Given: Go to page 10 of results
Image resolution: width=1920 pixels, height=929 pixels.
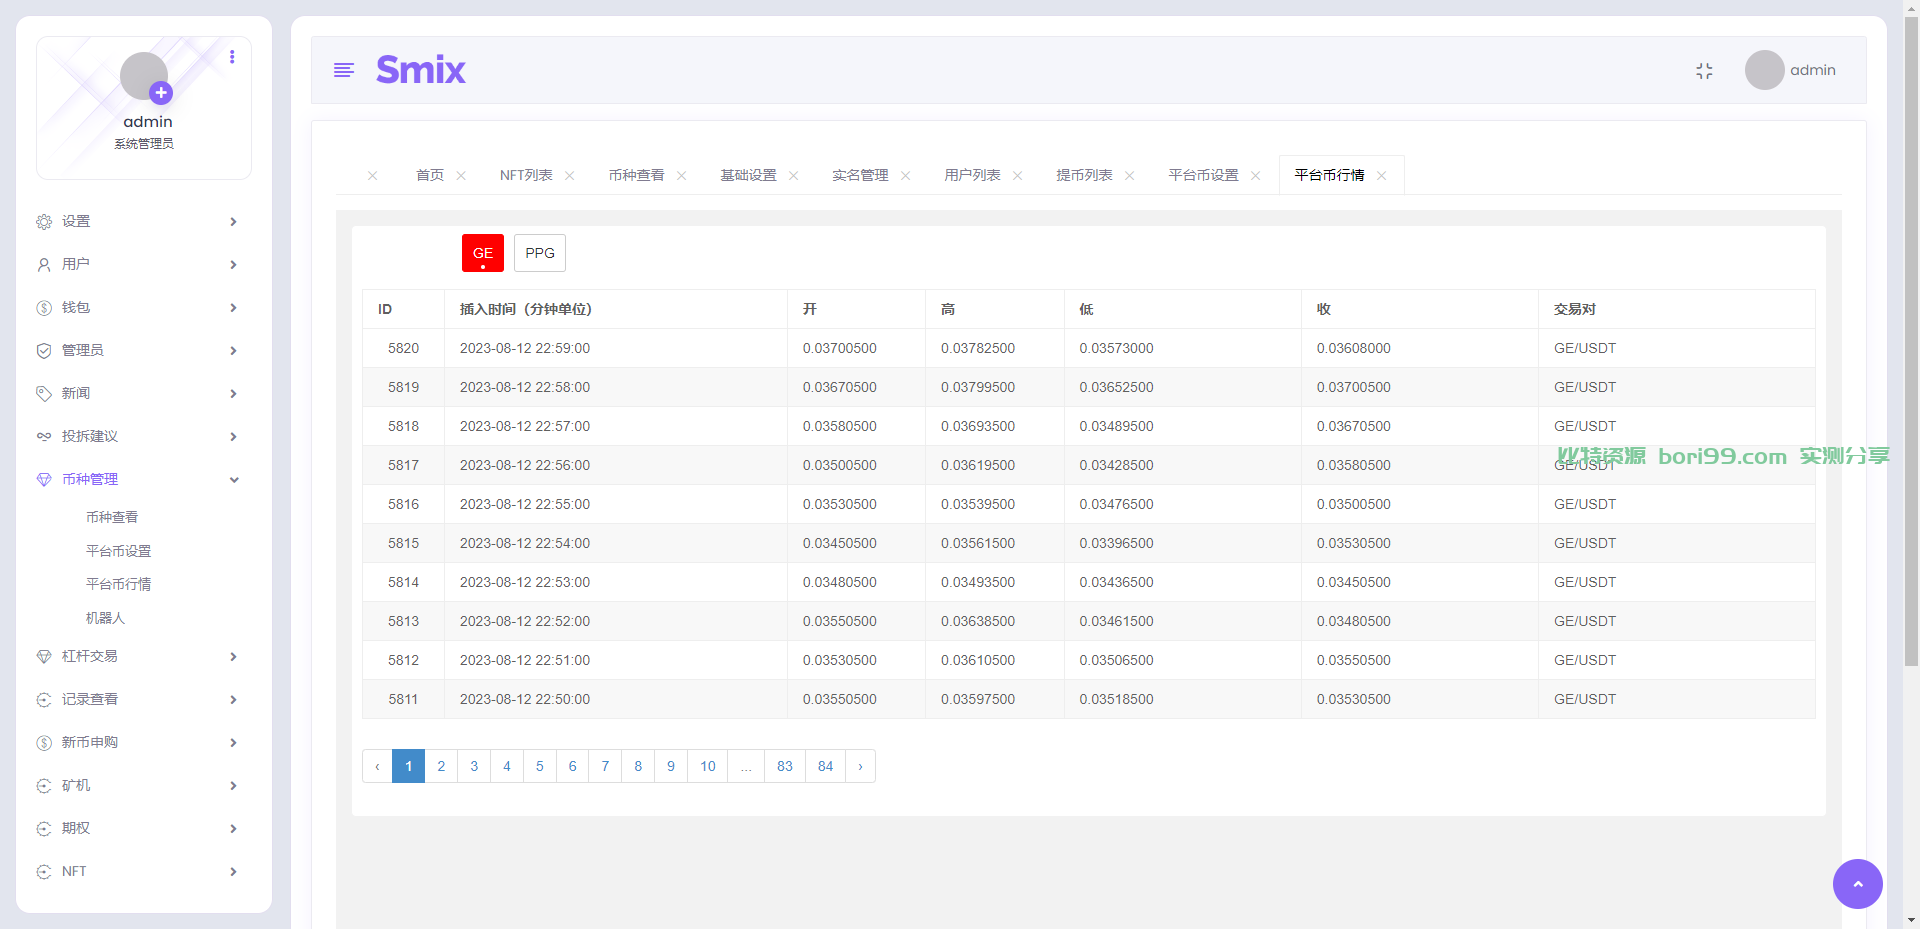Looking at the screenshot, I should (x=708, y=766).
